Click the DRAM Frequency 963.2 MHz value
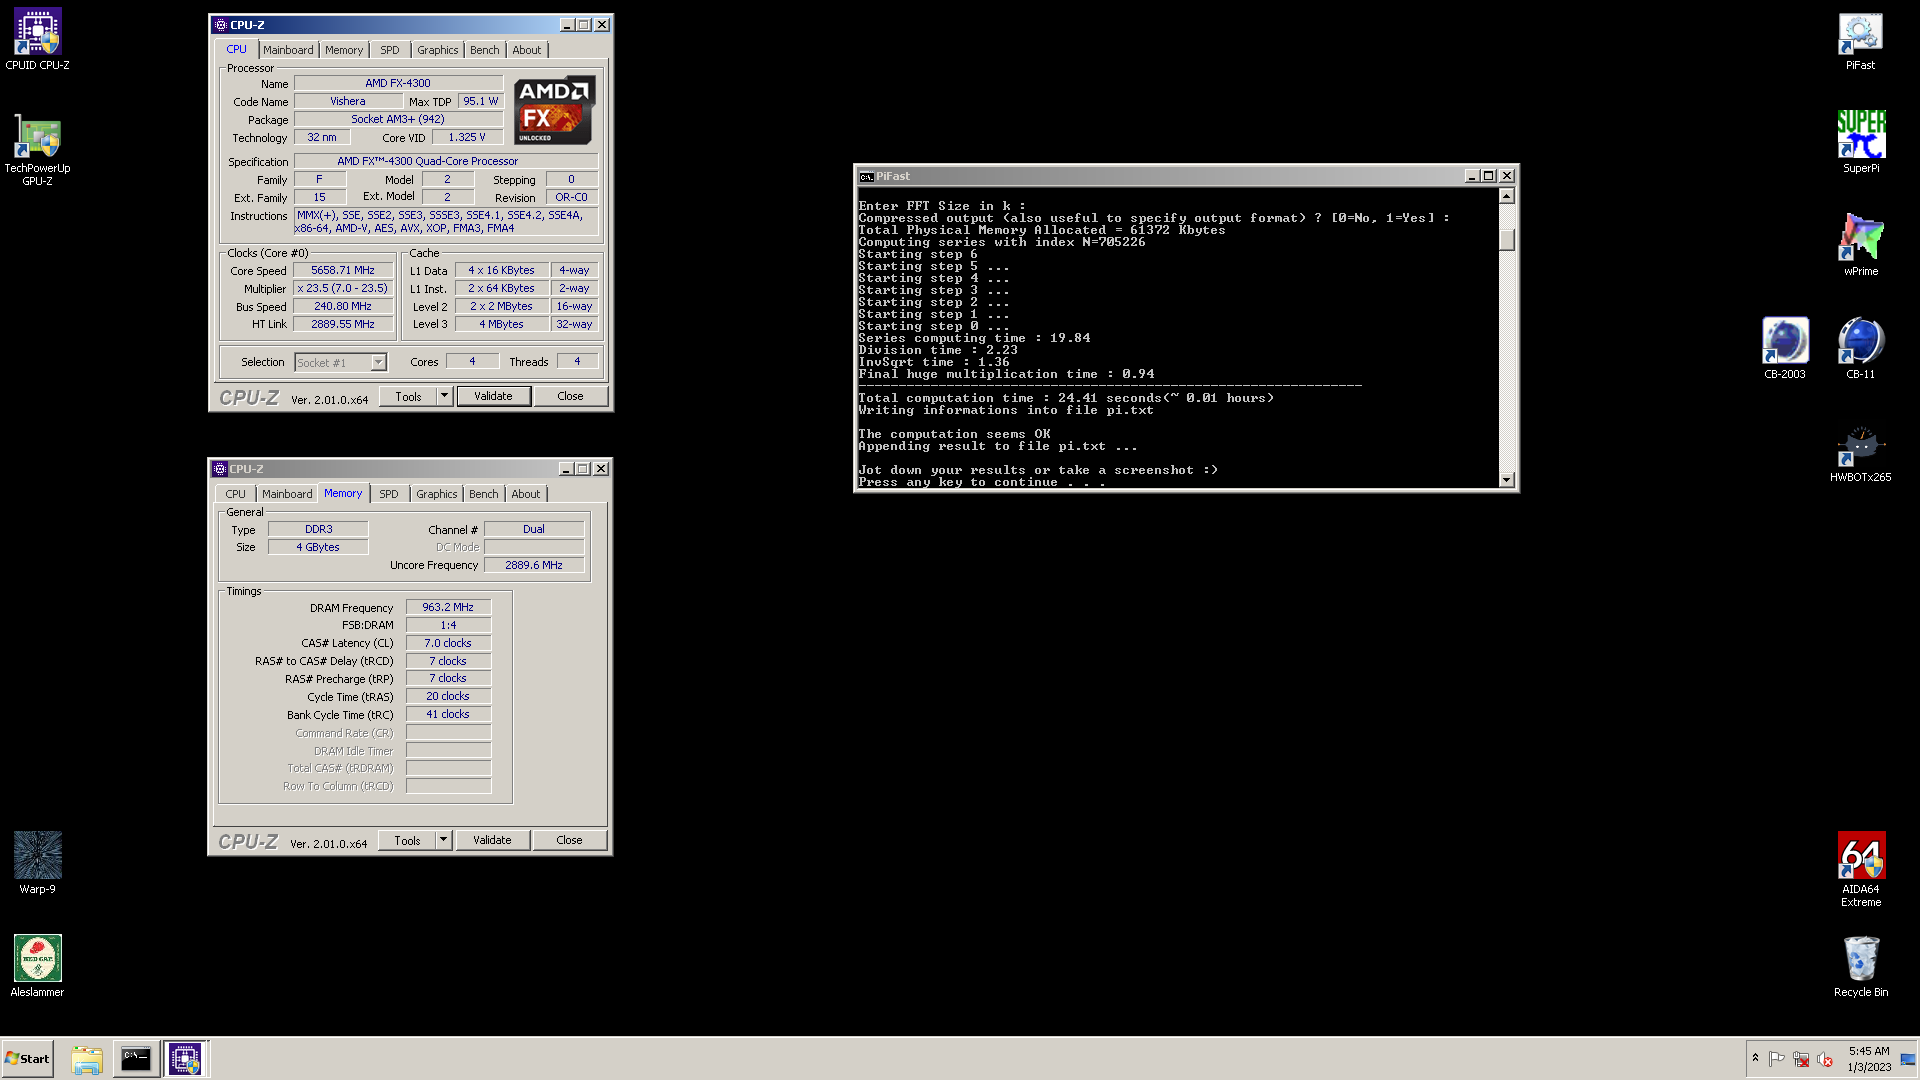 point(448,607)
